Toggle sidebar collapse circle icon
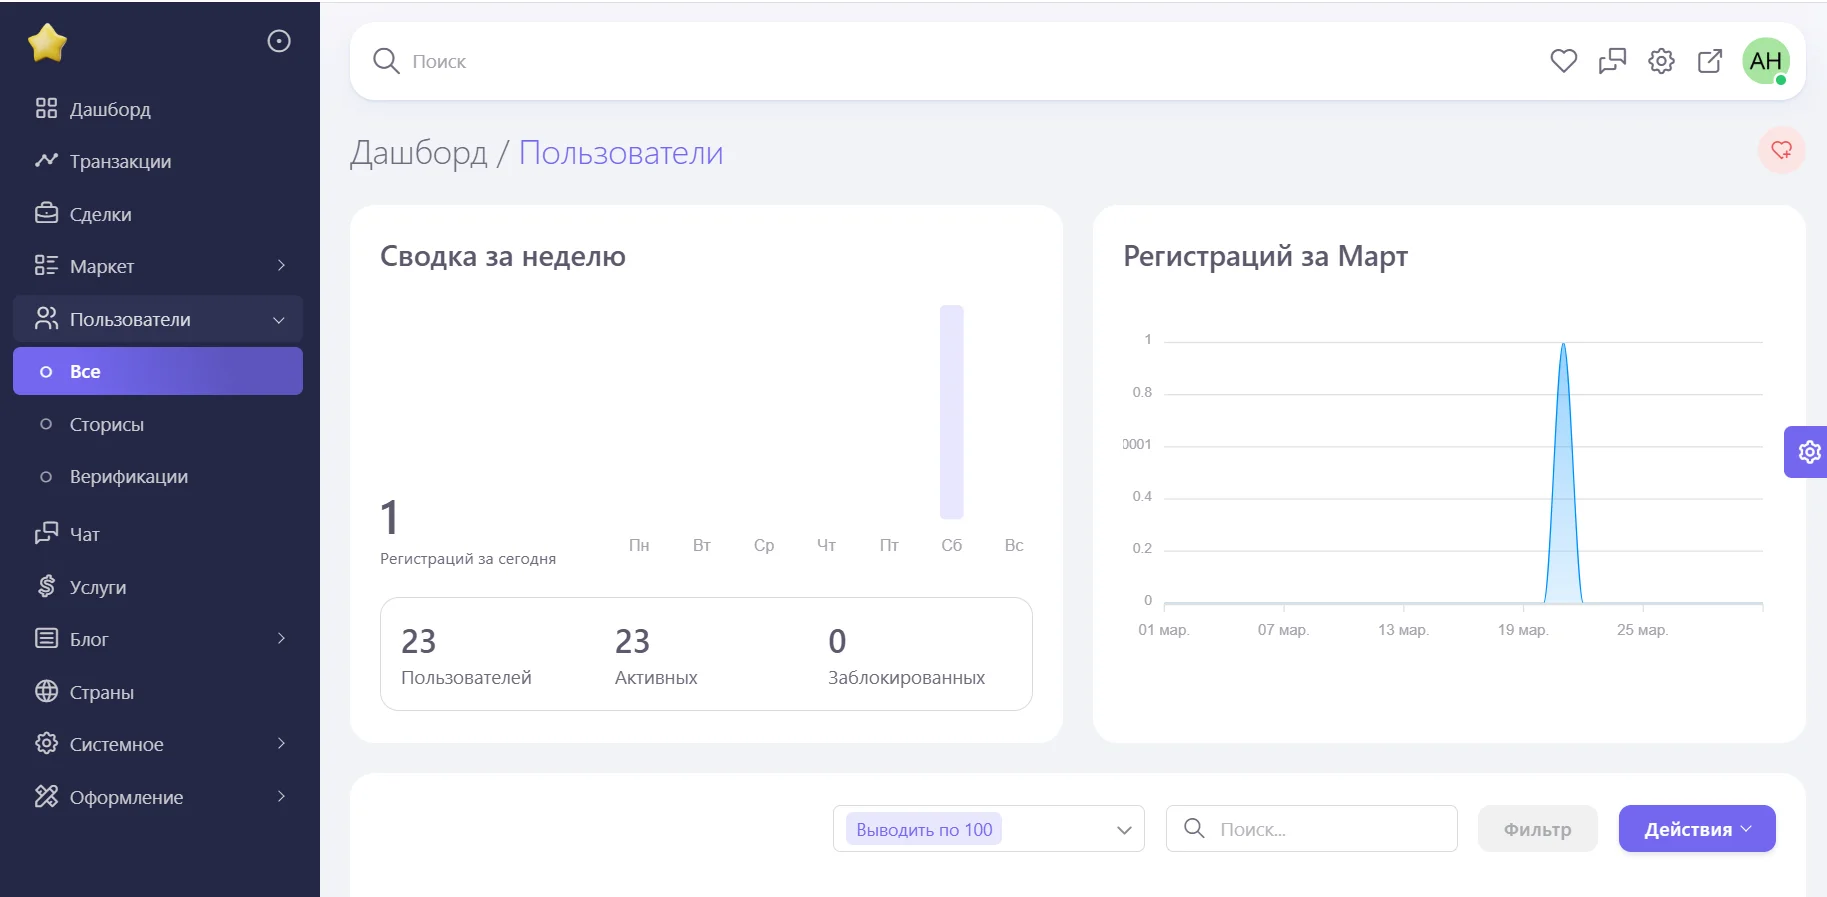 tap(279, 41)
